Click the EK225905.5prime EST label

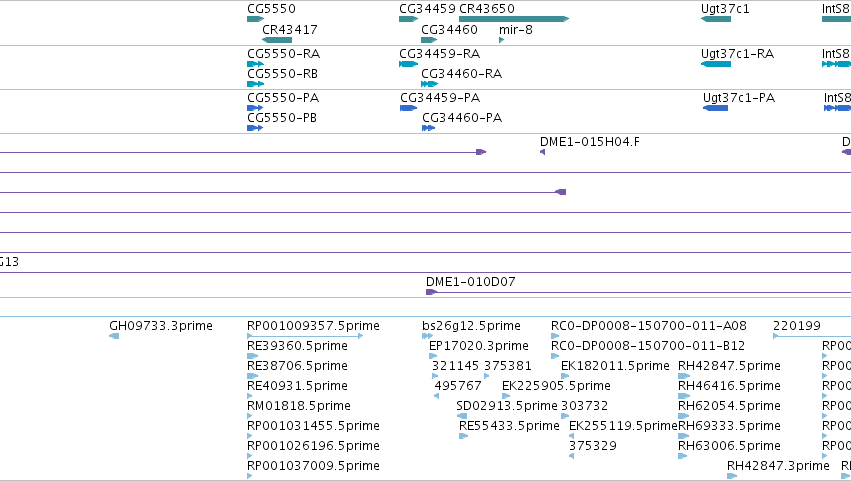coord(556,386)
